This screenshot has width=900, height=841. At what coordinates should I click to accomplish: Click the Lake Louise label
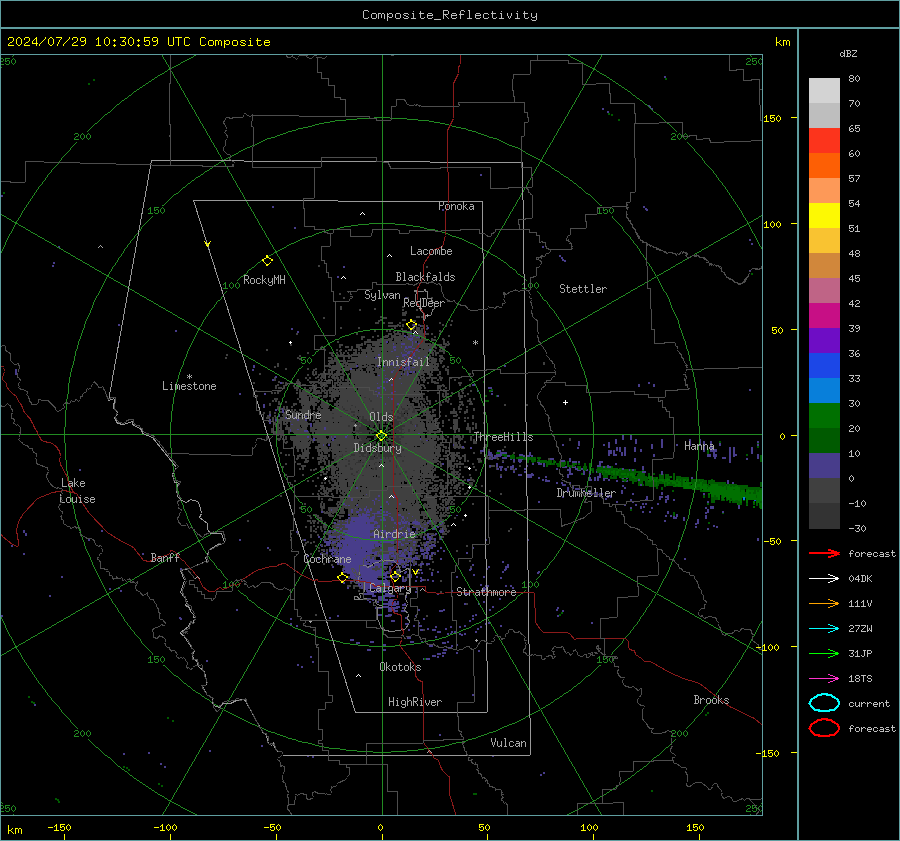pyautogui.click(x=77, y=491)
